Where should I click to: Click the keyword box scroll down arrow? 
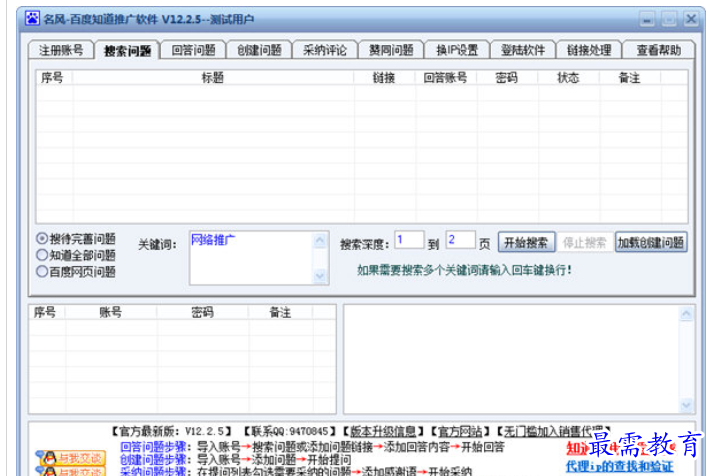(320, 276)
